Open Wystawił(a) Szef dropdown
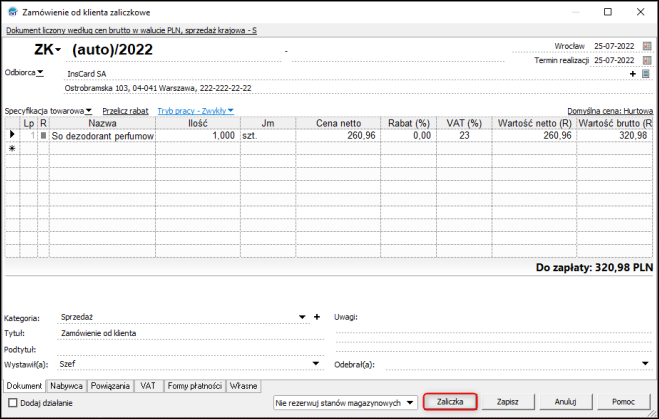 [316, 364]
